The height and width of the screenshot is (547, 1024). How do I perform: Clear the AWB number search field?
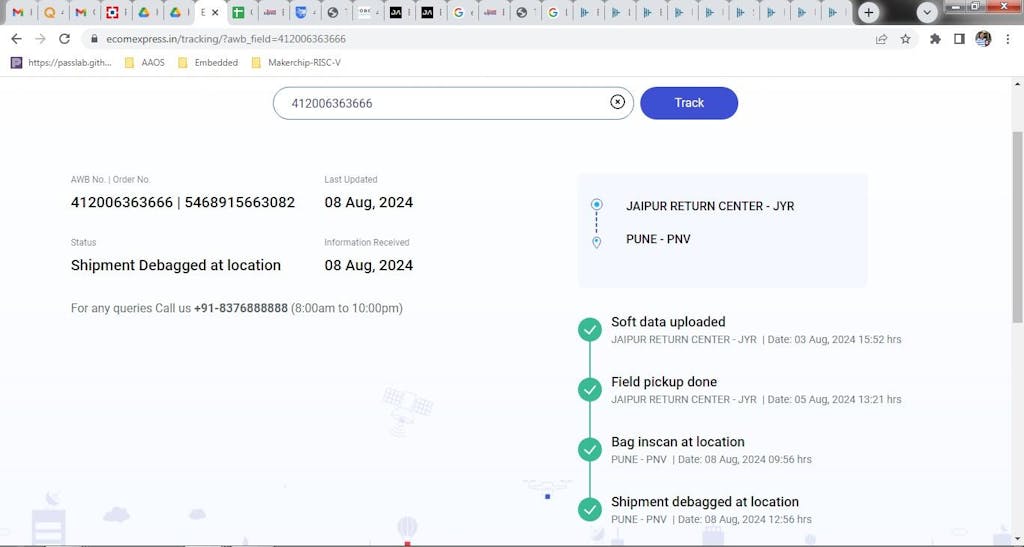point(617,102)
